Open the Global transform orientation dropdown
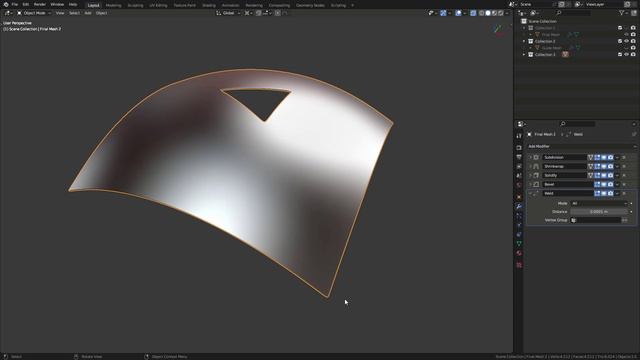The width and height of the screenshot is (640, 360). click(228, 13)
